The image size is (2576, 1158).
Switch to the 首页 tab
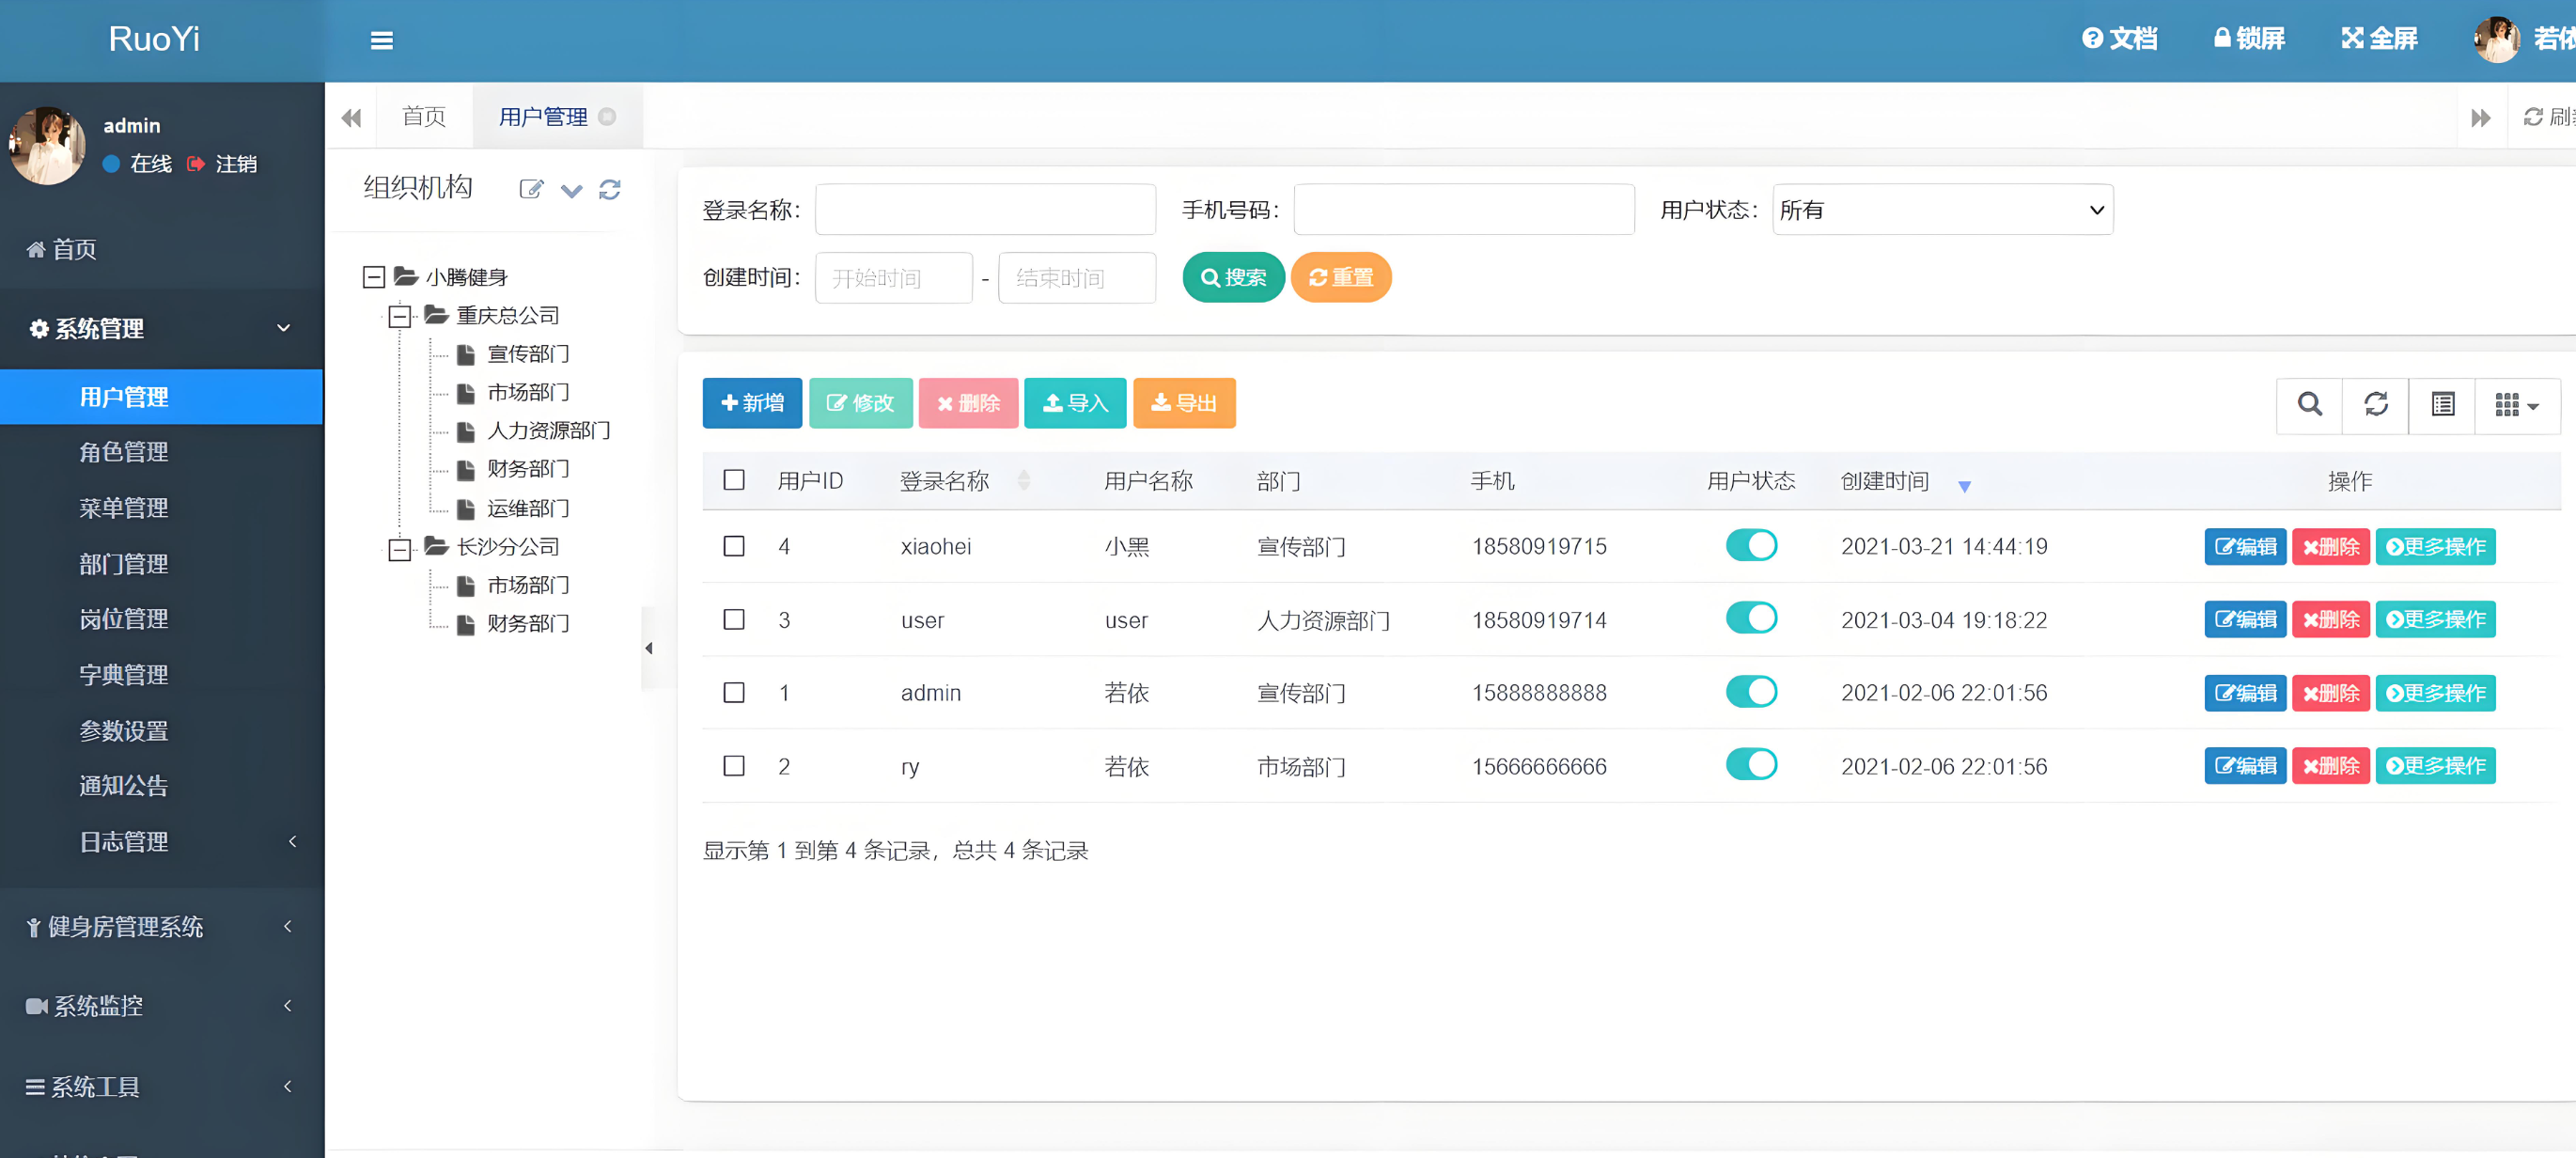coord(424,117)
